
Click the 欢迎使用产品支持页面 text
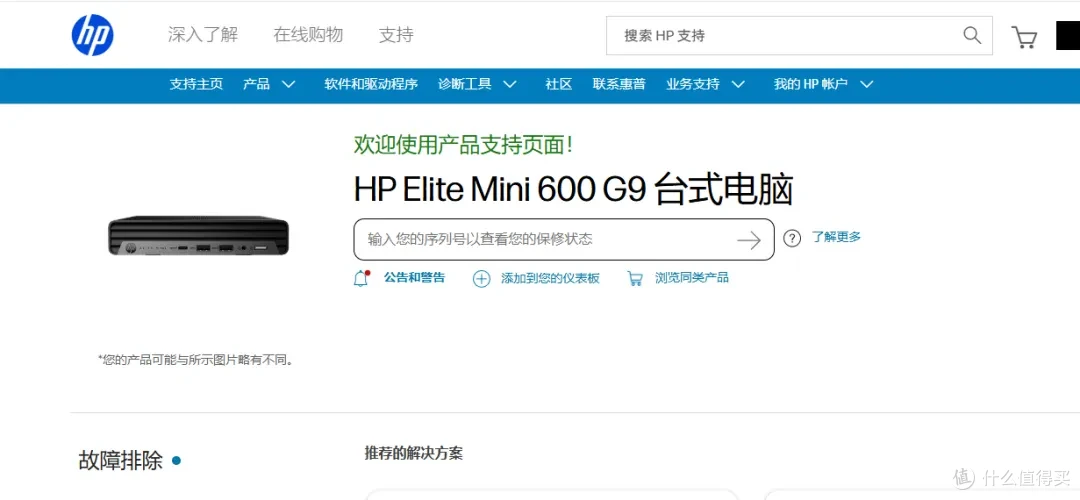463,145
